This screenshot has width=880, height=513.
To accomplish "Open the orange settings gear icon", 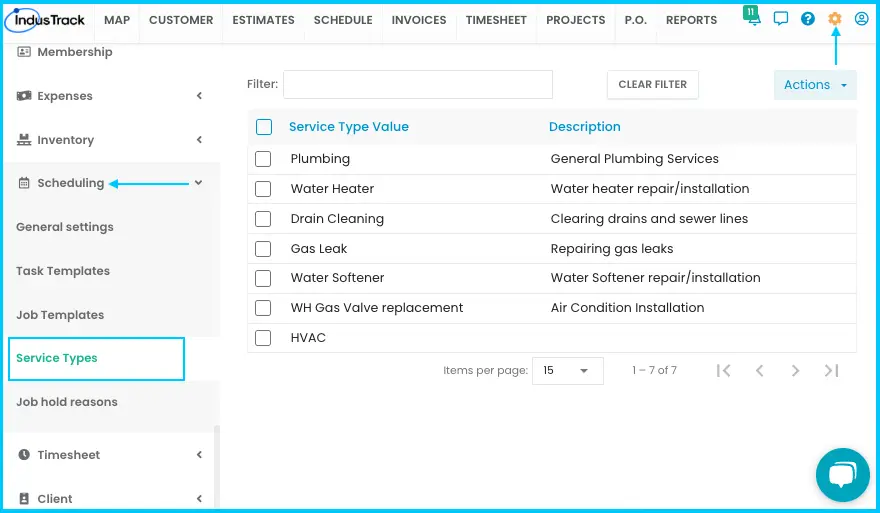I will 835,19.
